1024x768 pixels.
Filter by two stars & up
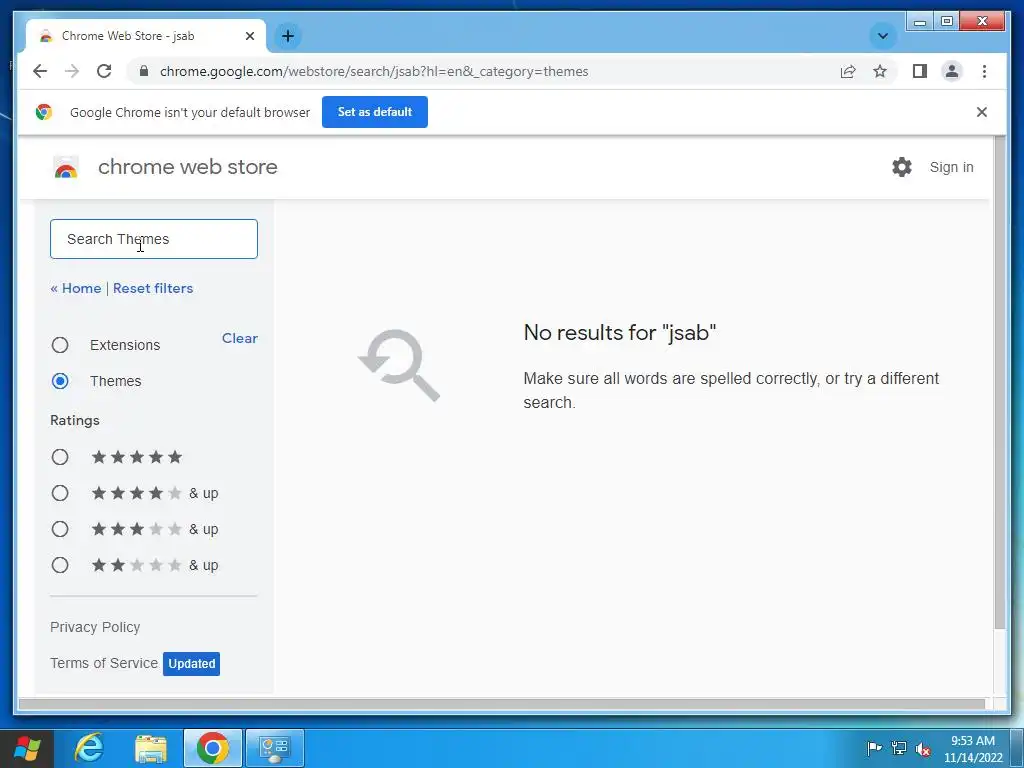point(60,565)
